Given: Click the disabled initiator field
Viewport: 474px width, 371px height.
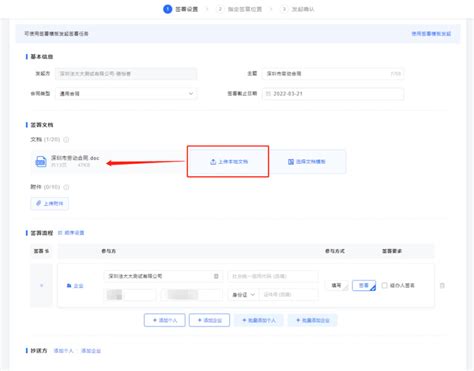Looking at the screenshot, I should [x=126, y=74].
